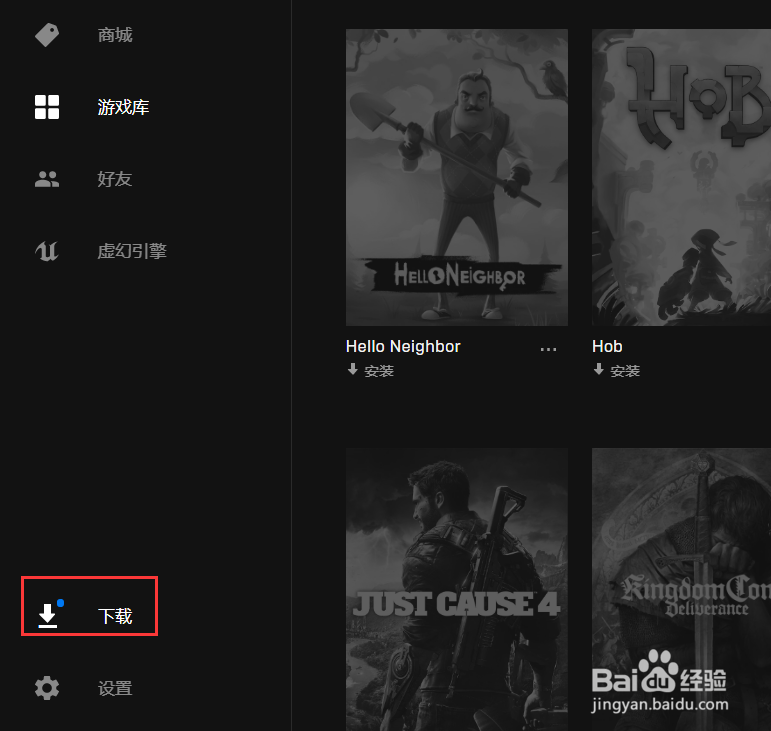Open Kingdom Come Deliverance cover

click(x=682, y=589)
